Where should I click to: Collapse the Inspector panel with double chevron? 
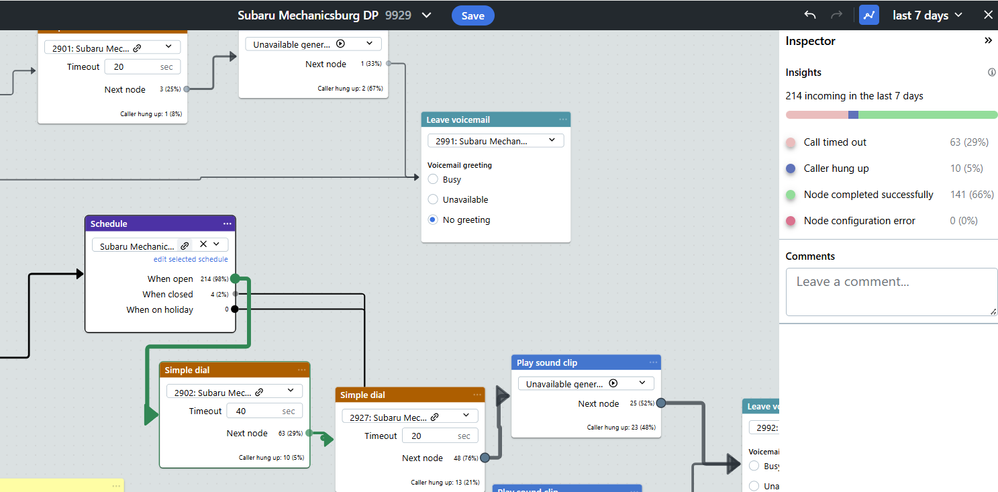[989, 41]
